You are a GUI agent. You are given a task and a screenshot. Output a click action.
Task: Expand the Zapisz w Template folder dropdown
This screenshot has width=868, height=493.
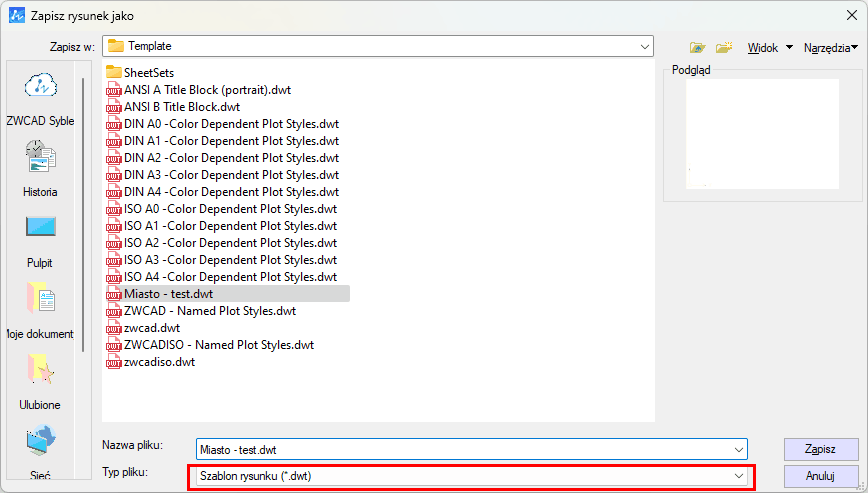(644, 46)
